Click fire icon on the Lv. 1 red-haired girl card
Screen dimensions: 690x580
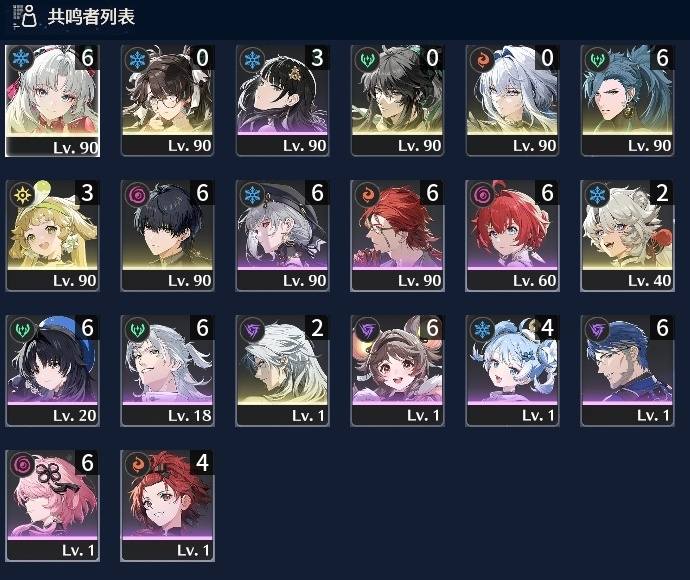point(137,464)
